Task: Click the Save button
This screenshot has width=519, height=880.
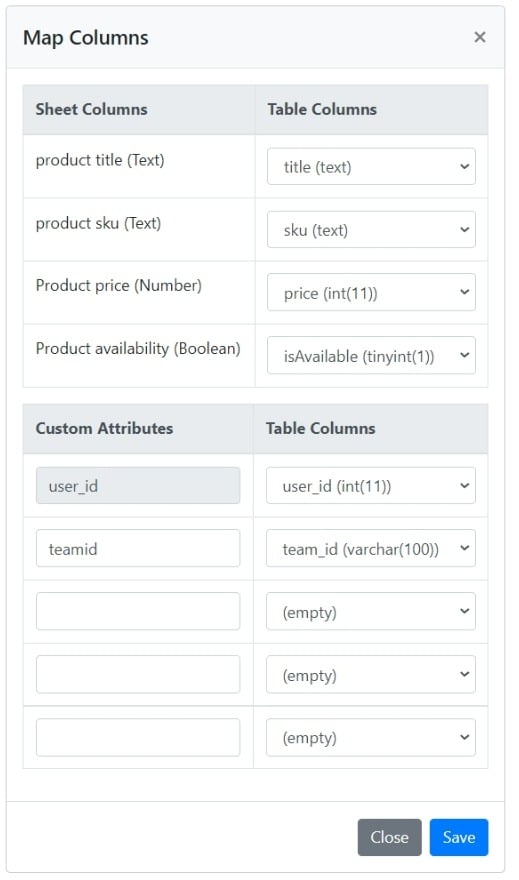Action: pos(459,837)
